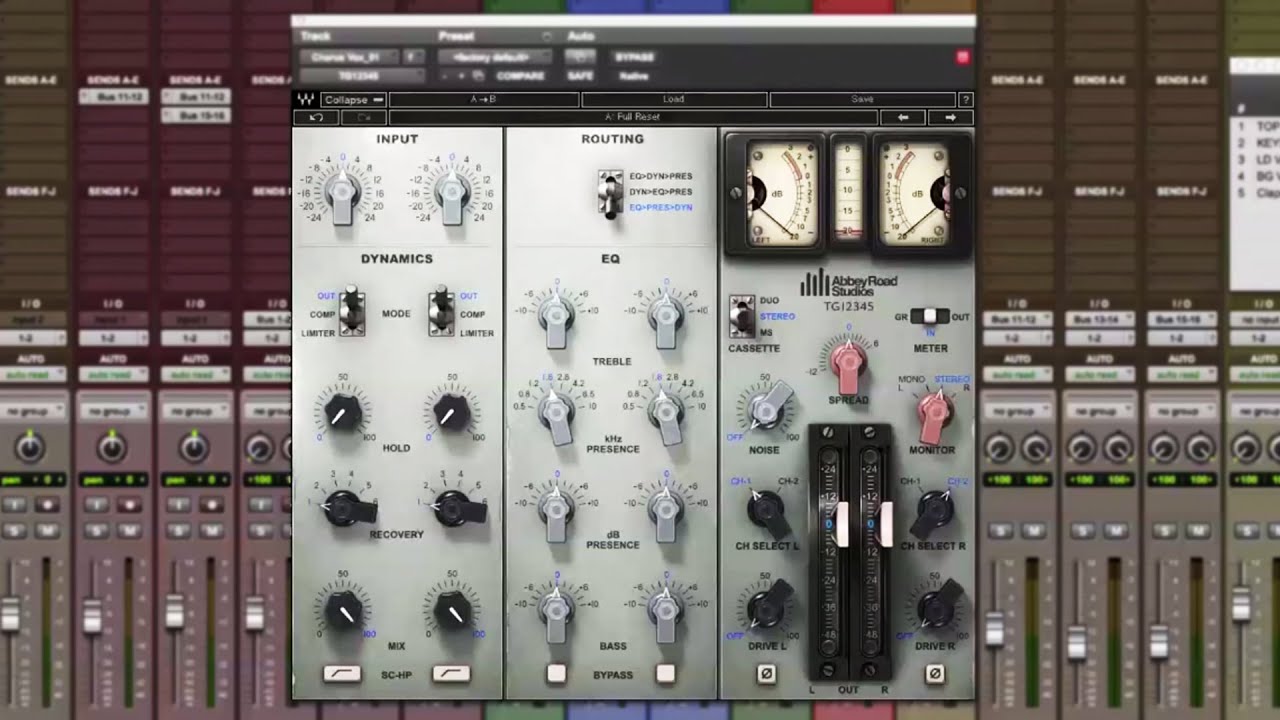The width and height of the screenshot is (1280, 720).
Task: Click the undo arrow icon
Action: (316, 117)
